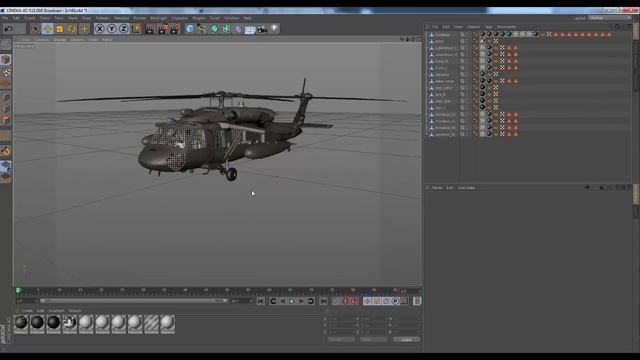Toggle the X axis lock
The width and height of the screenshot is (640, 360).
click(100, 29)
